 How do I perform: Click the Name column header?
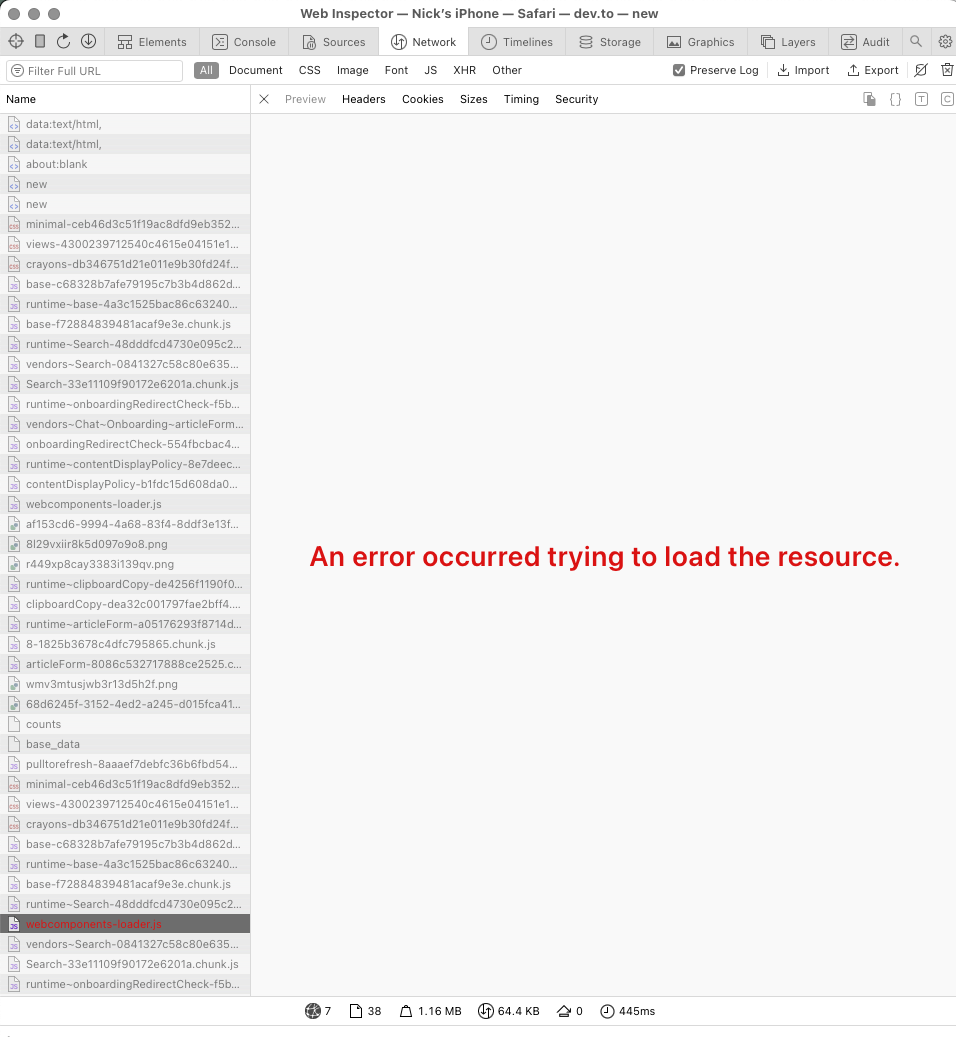pyautogui.click(x=125, y=99)
